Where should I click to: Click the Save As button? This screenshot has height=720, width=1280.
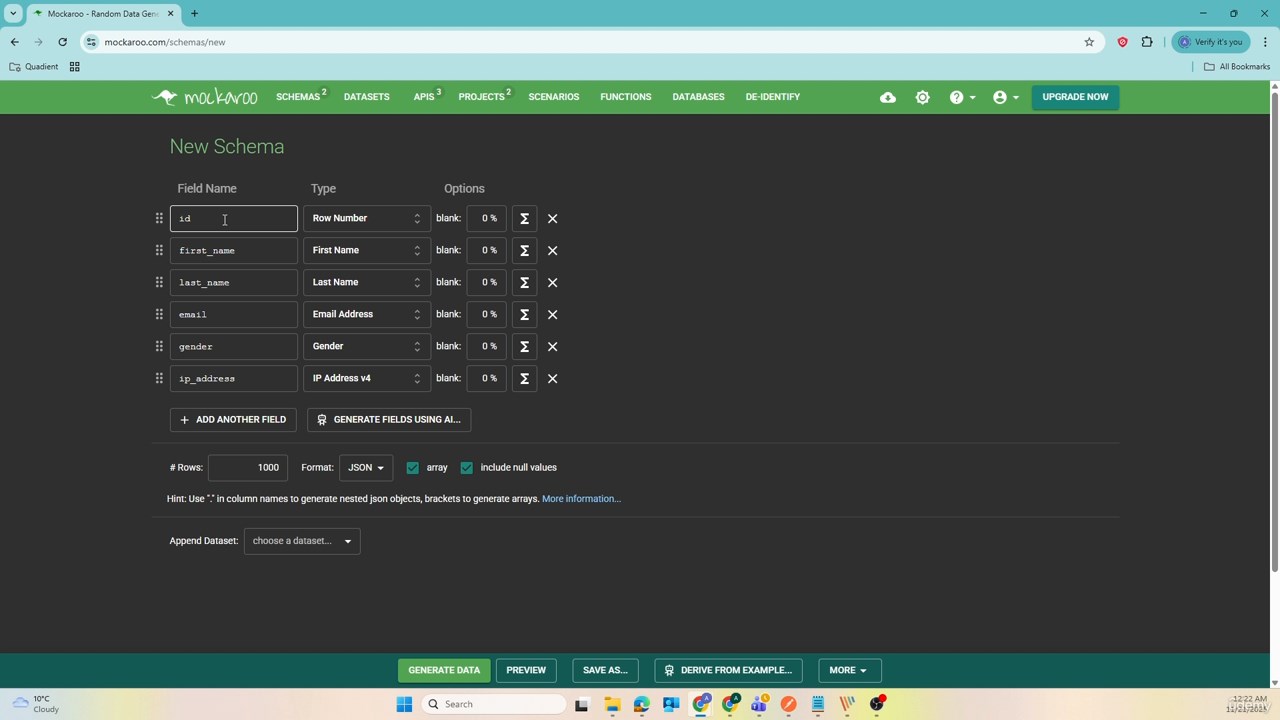[x=605, y=670]
